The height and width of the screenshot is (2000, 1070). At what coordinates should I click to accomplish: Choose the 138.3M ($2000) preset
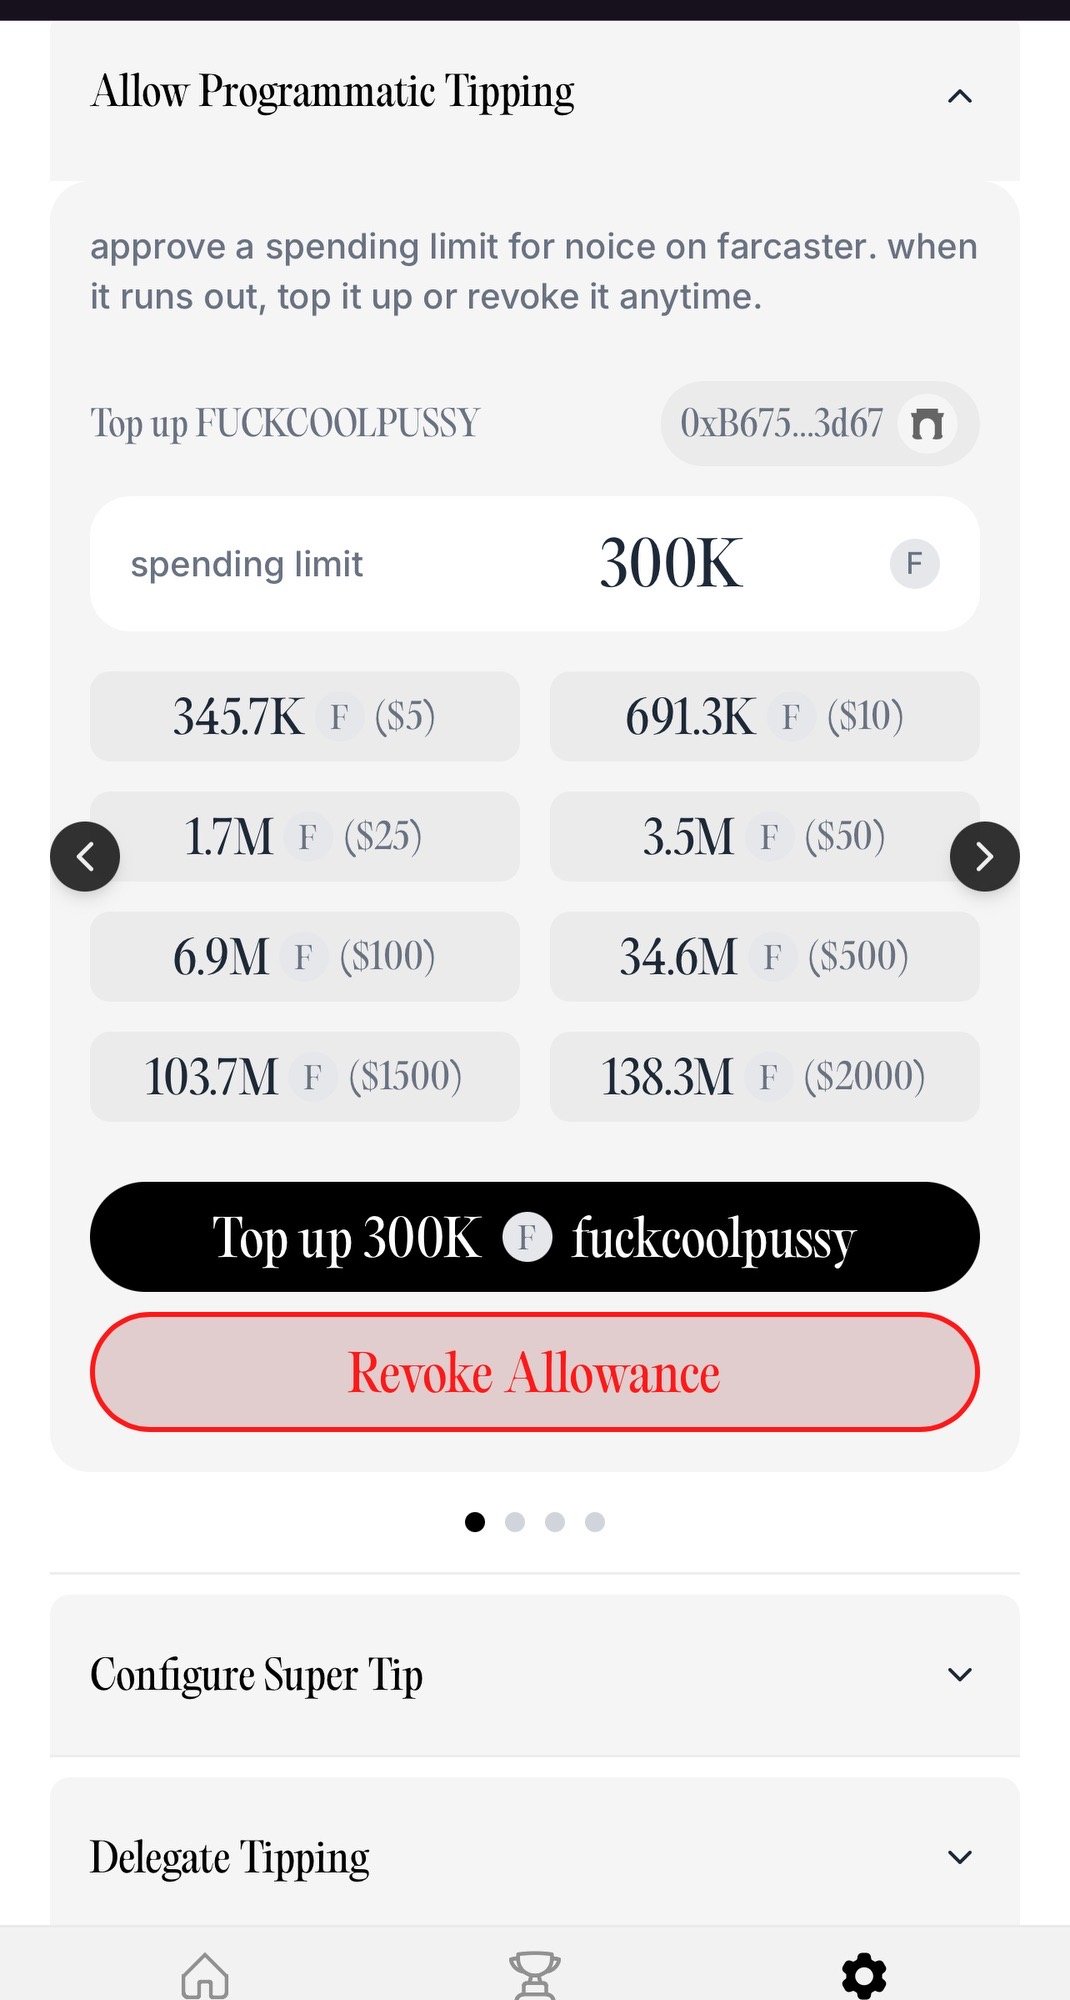[764, 1076]
